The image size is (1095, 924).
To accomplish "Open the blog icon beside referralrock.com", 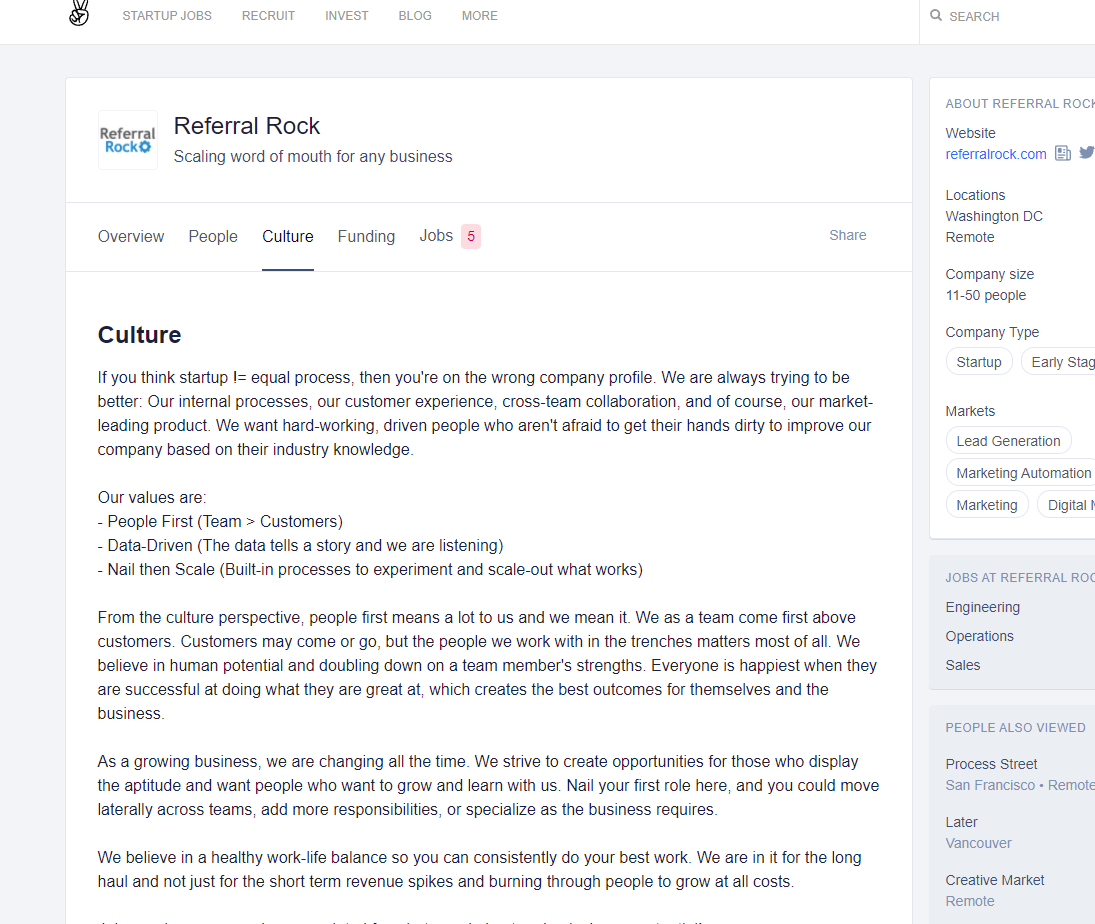I will coord(1063,154).
